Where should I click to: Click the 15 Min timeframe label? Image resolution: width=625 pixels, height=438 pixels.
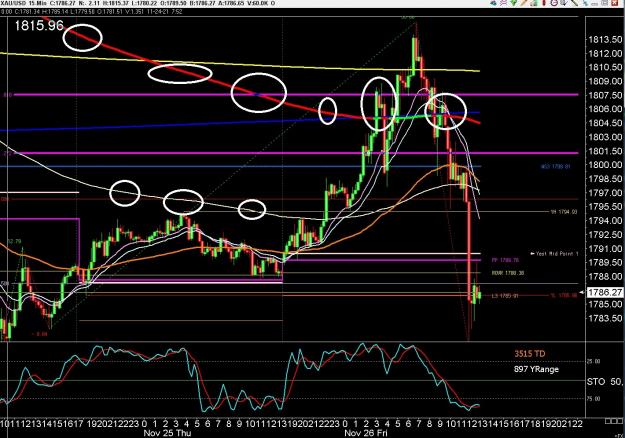coord(37,3)
